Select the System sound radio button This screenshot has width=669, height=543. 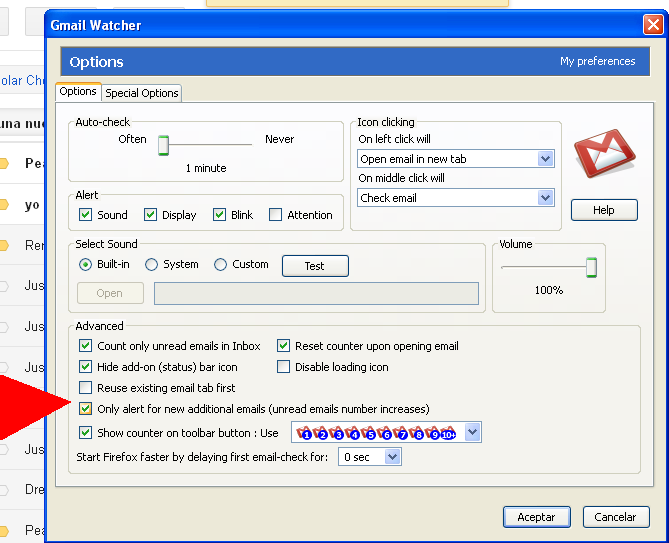(x=152, y=265)
